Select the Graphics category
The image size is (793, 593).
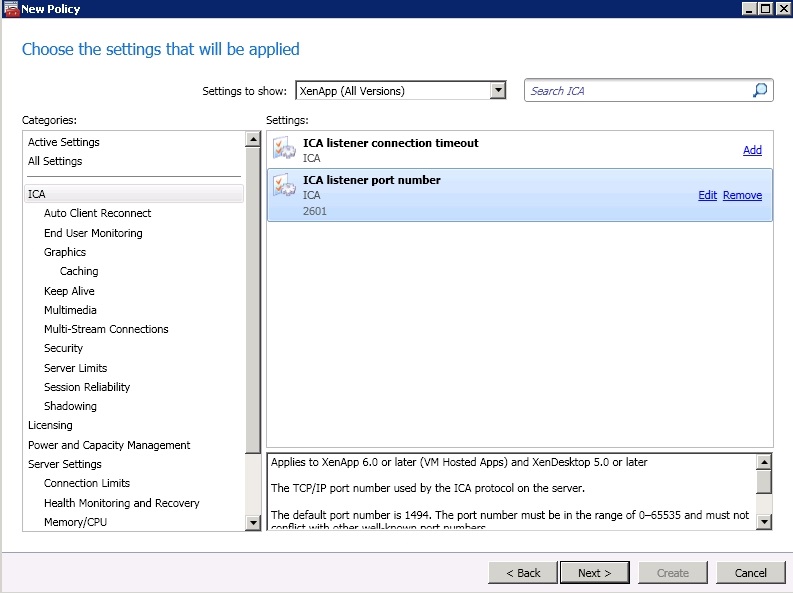click(x=65, y=252)
